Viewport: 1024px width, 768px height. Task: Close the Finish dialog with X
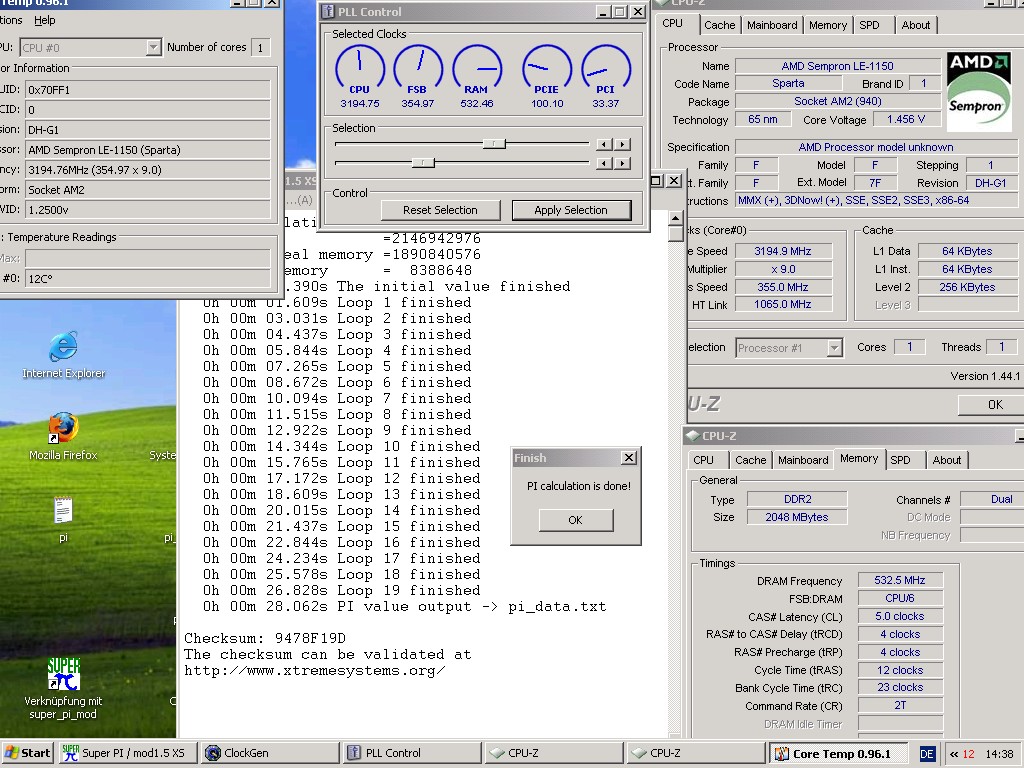pyautogui.click(x=629, y=458)
